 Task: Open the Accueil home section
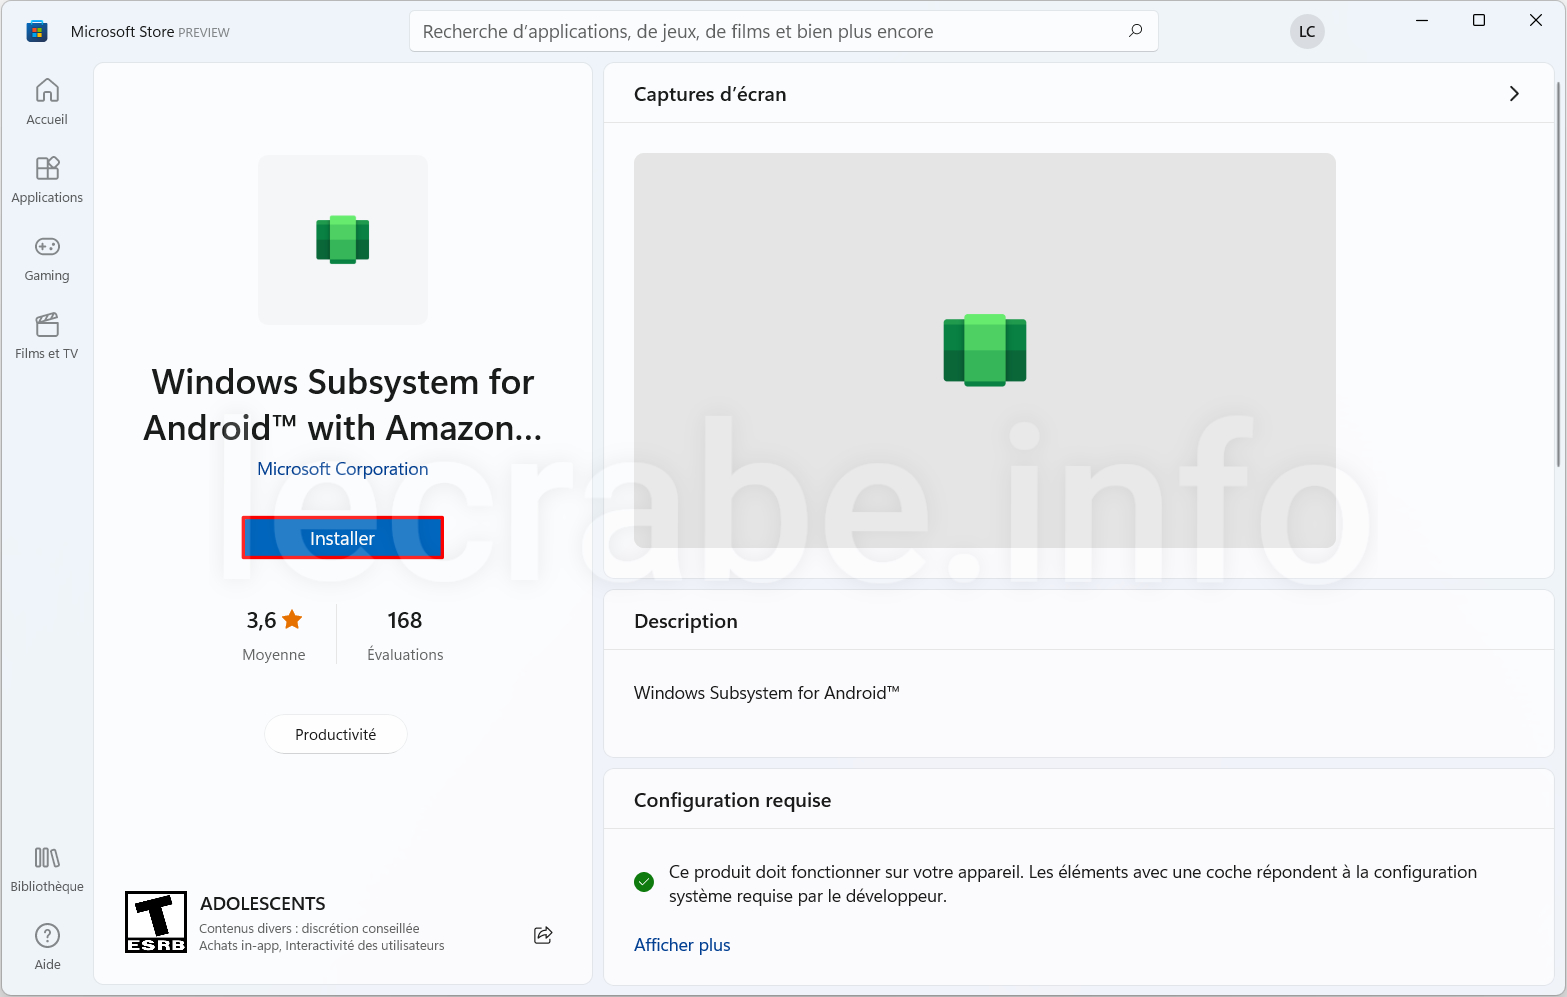coord(47,102)
